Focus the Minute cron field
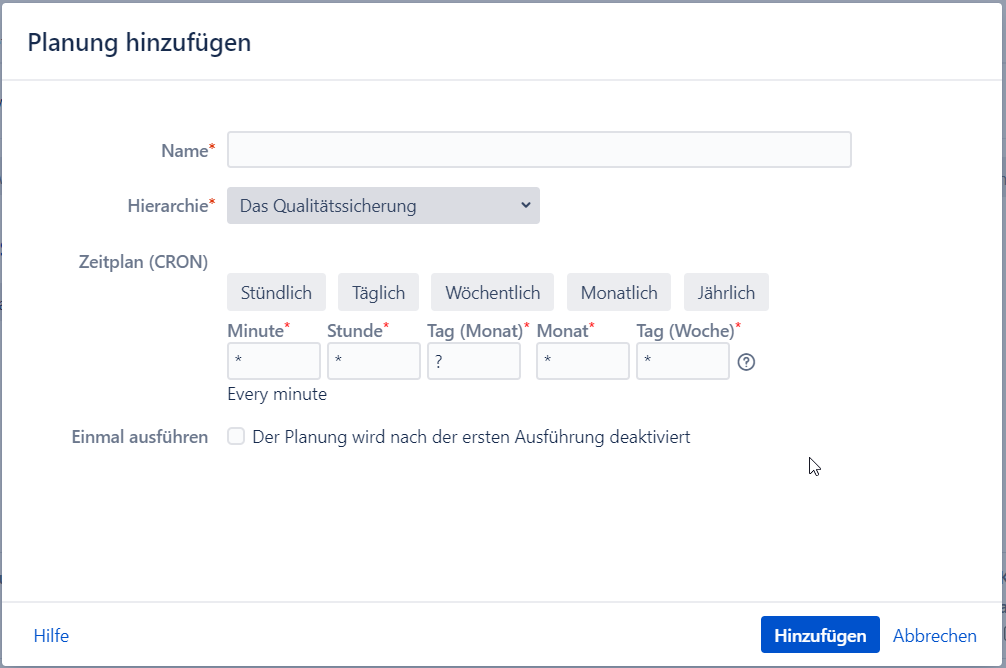The image size is (1006, 668). coord(274,361)
